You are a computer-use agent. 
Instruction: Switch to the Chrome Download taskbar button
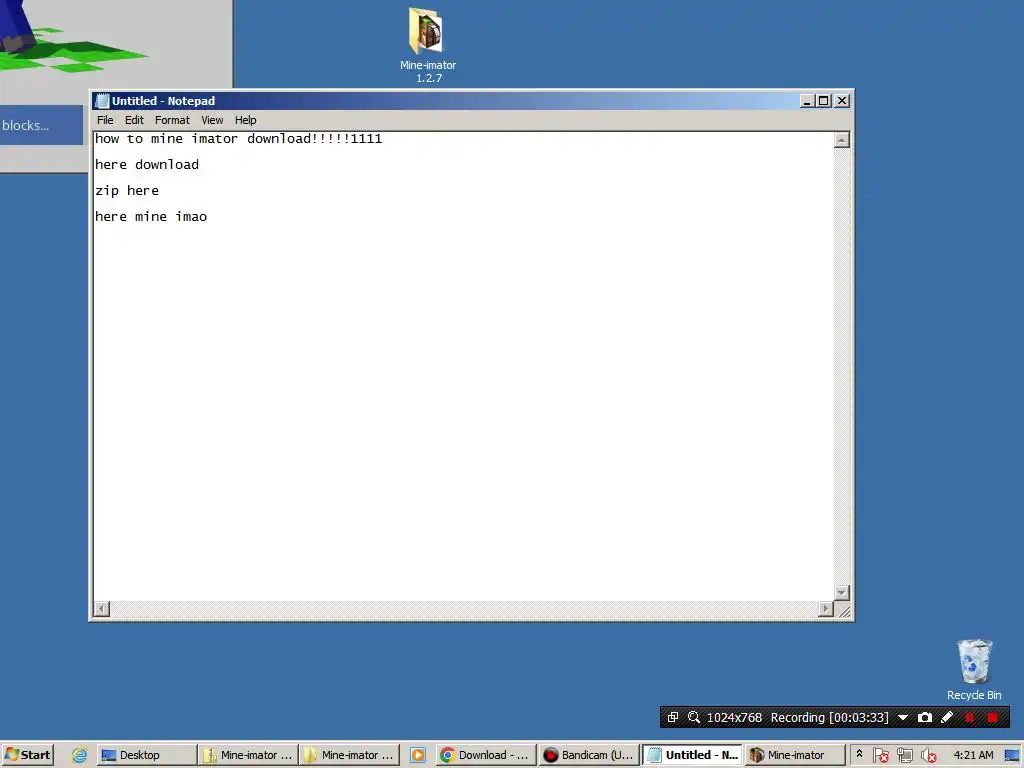(486, 755)
